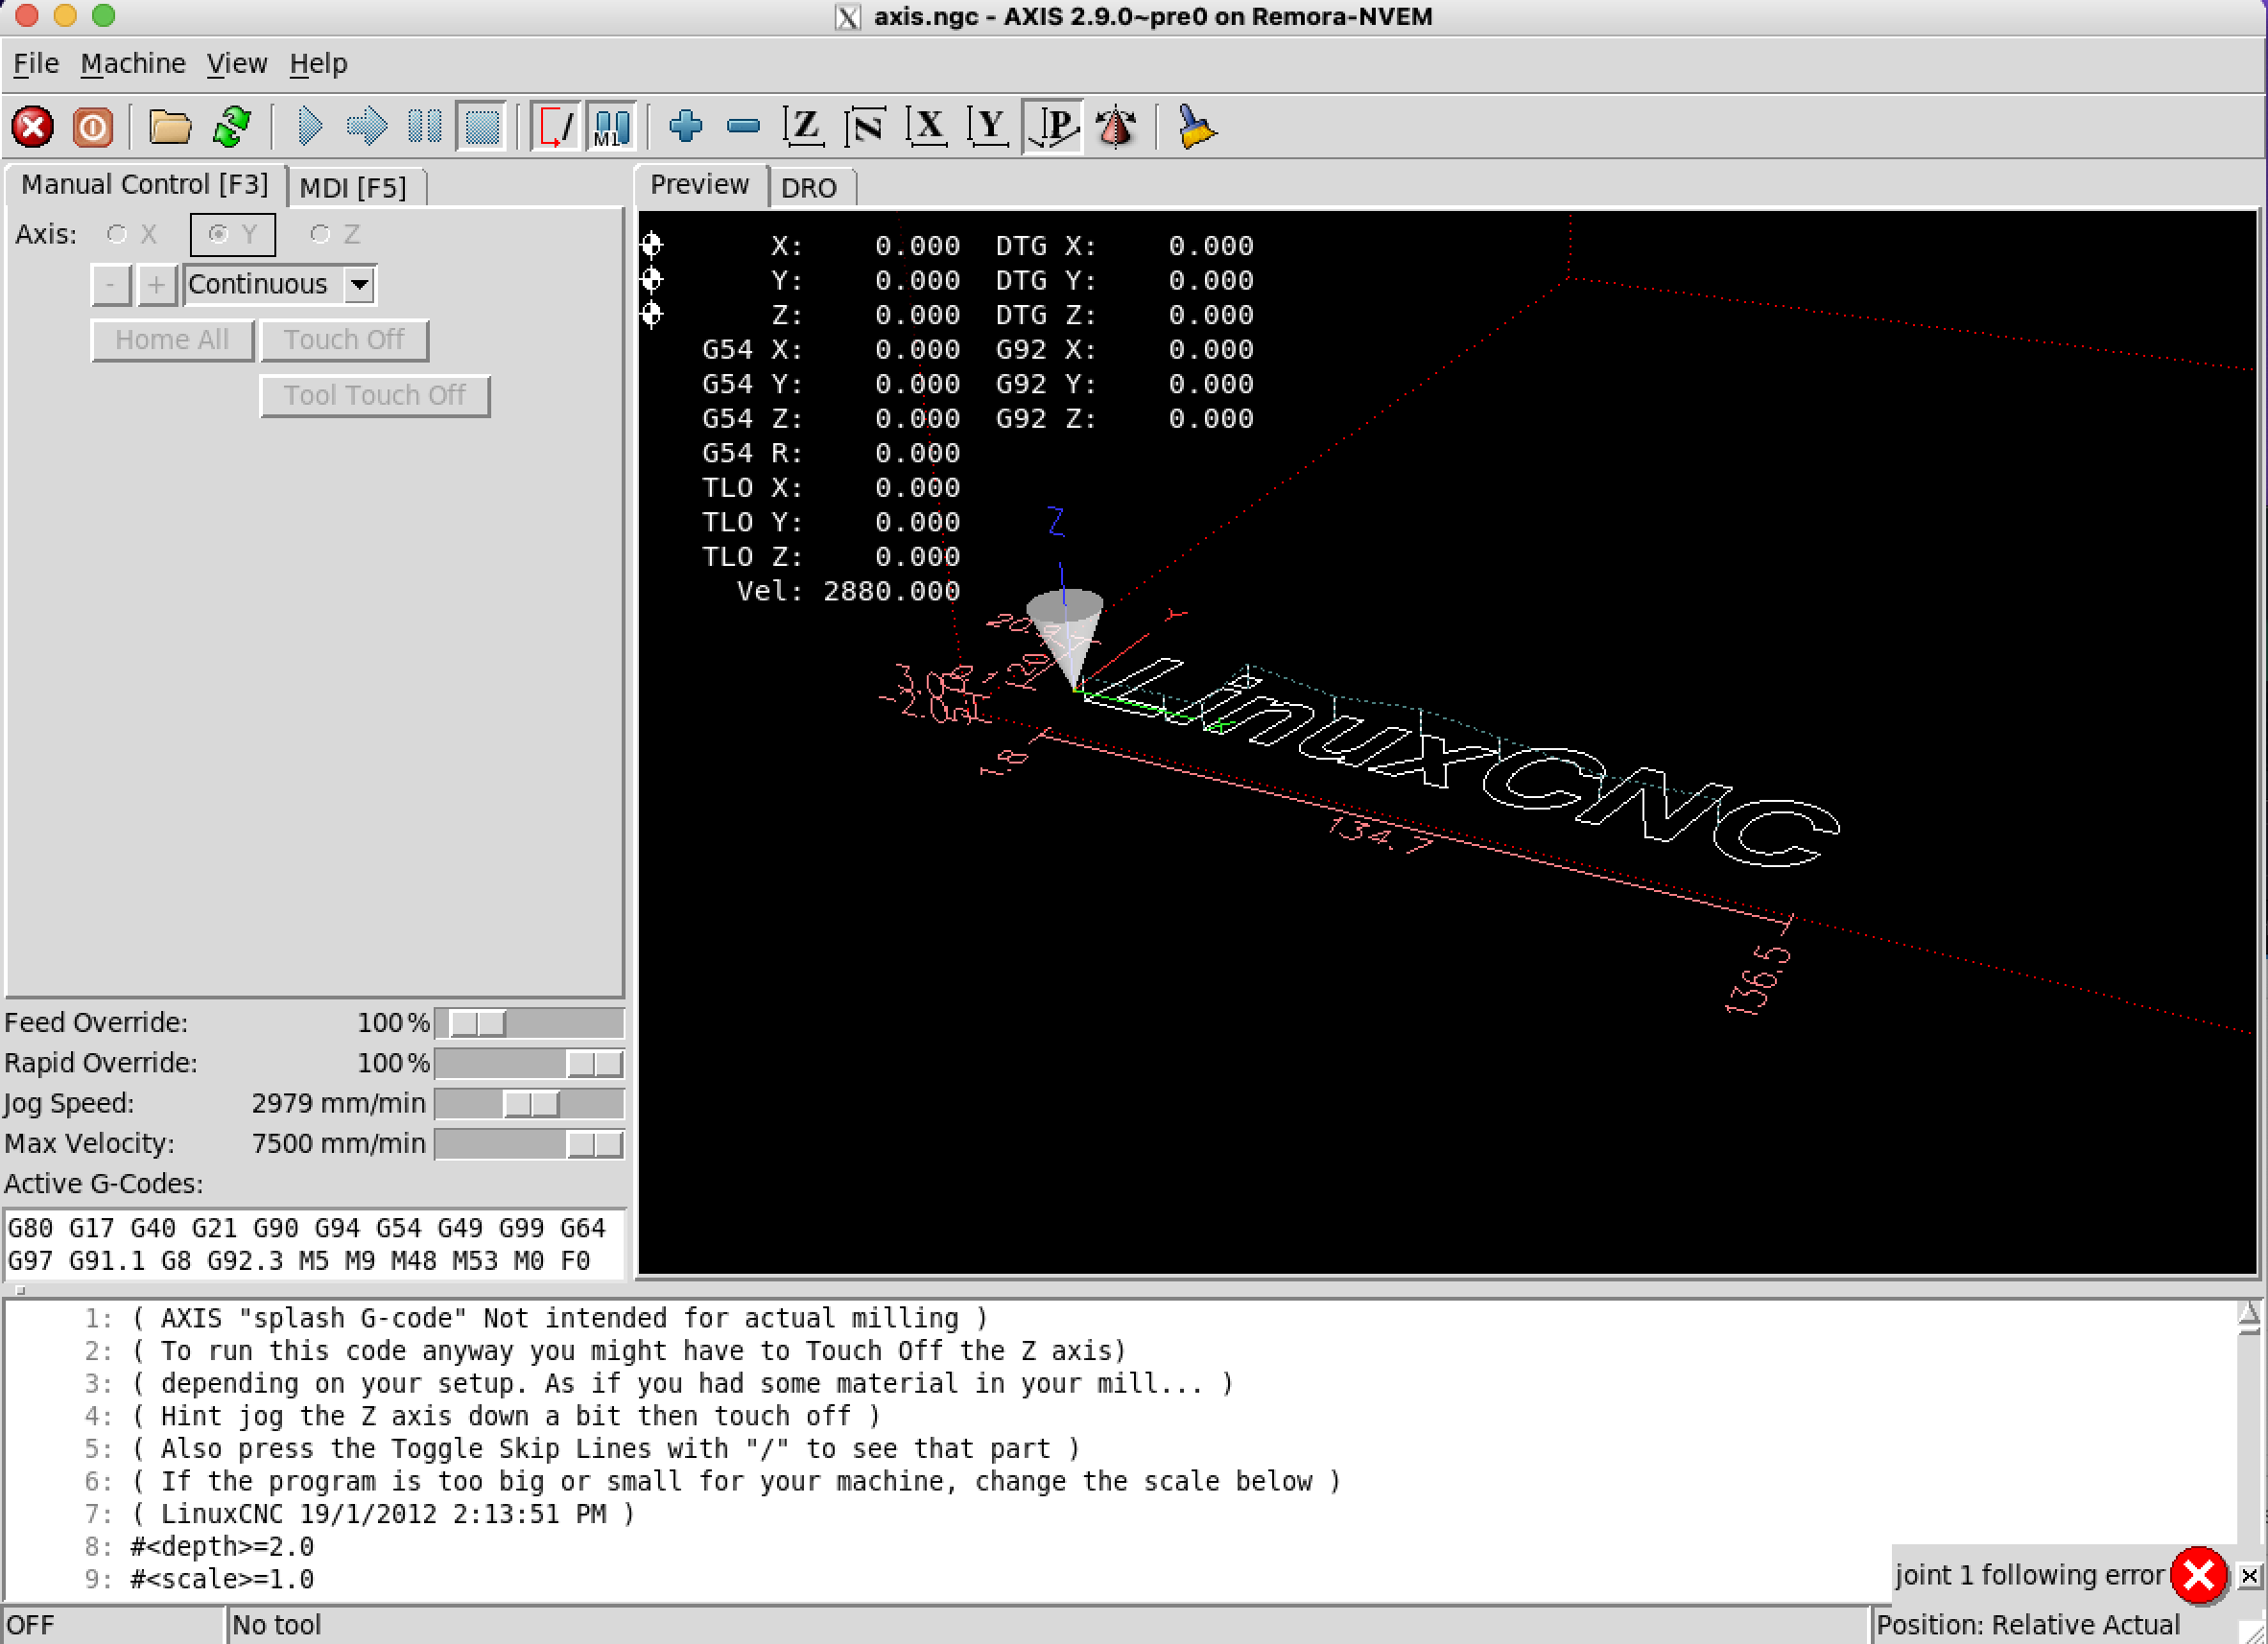Toggle optional pause M1 icon

[x=611, y=127]
